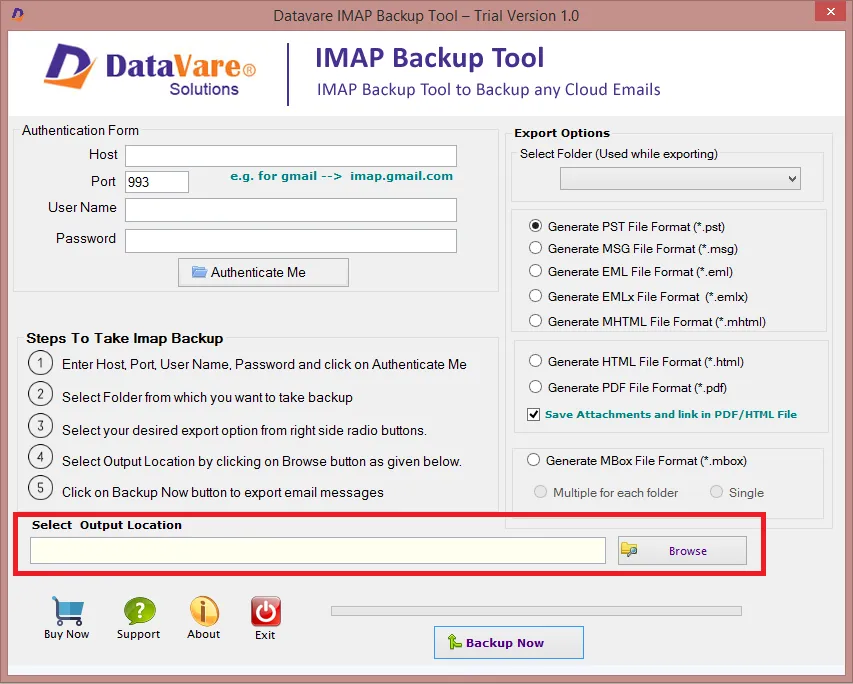Focus the output location path field
This screenshot has height=684, width=853.
coord(318,551)
